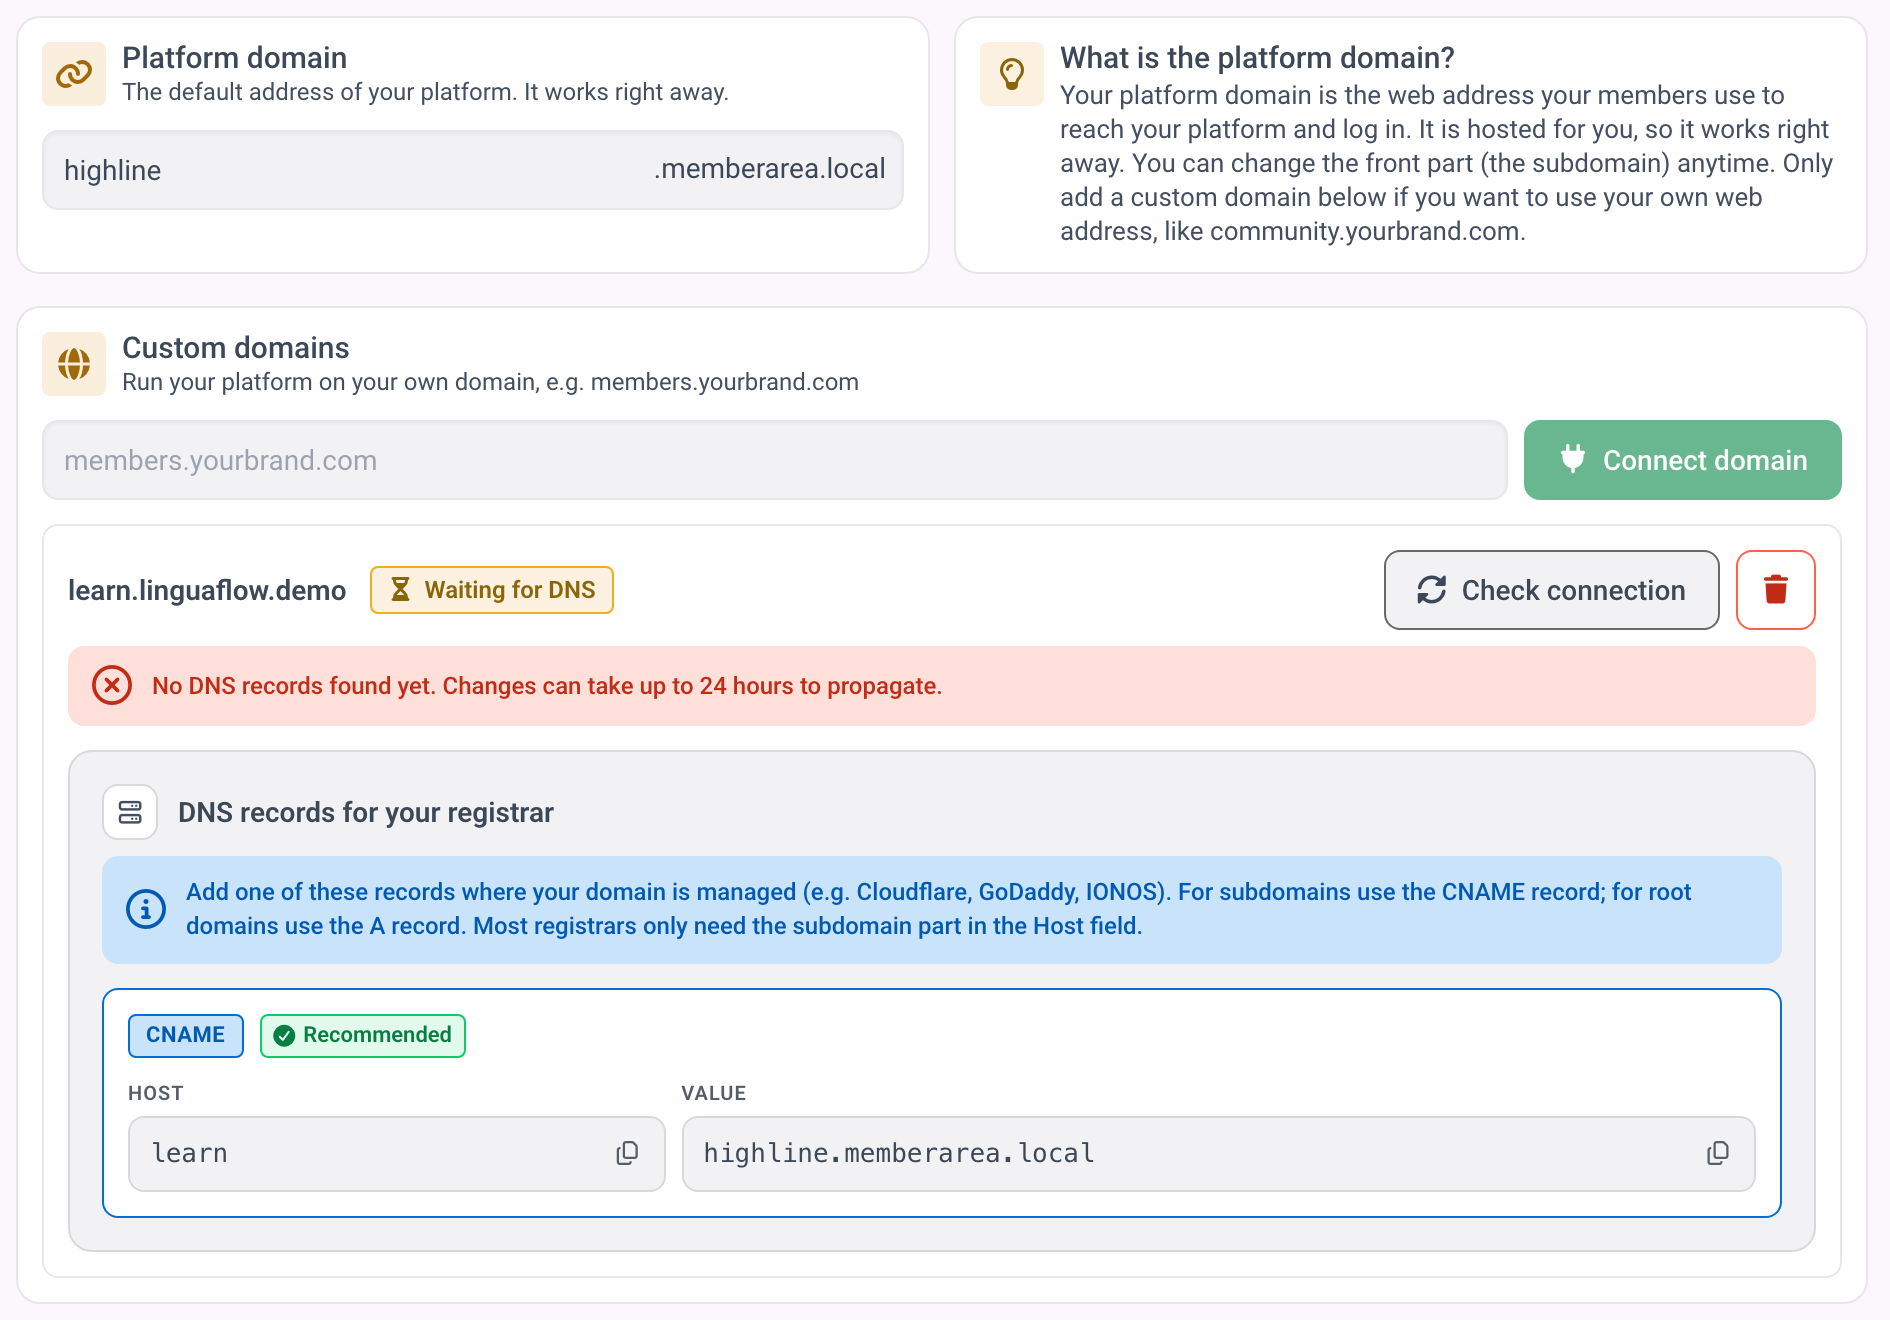Click the VALUE field label
The image size is (1890, 1320).
pos(714,1093)
